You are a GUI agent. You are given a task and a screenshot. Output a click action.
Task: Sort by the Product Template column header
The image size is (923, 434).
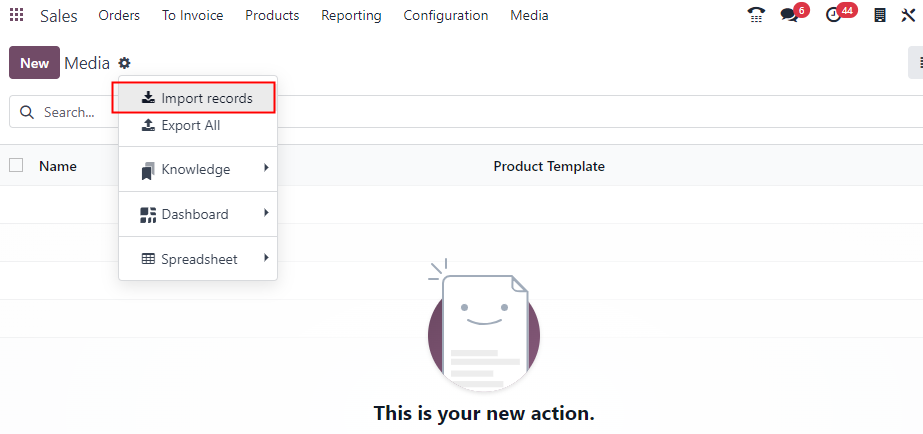(549, 166)
